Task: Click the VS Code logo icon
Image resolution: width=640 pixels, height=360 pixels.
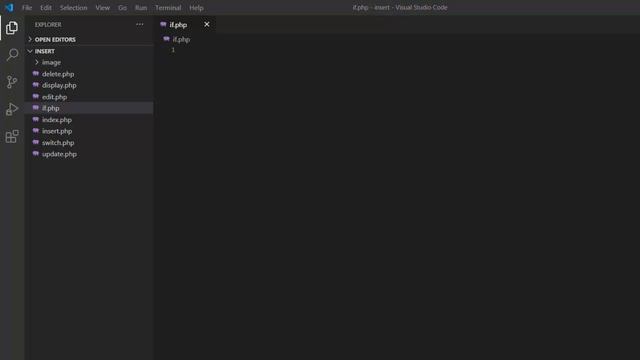Action: [9, 7]
